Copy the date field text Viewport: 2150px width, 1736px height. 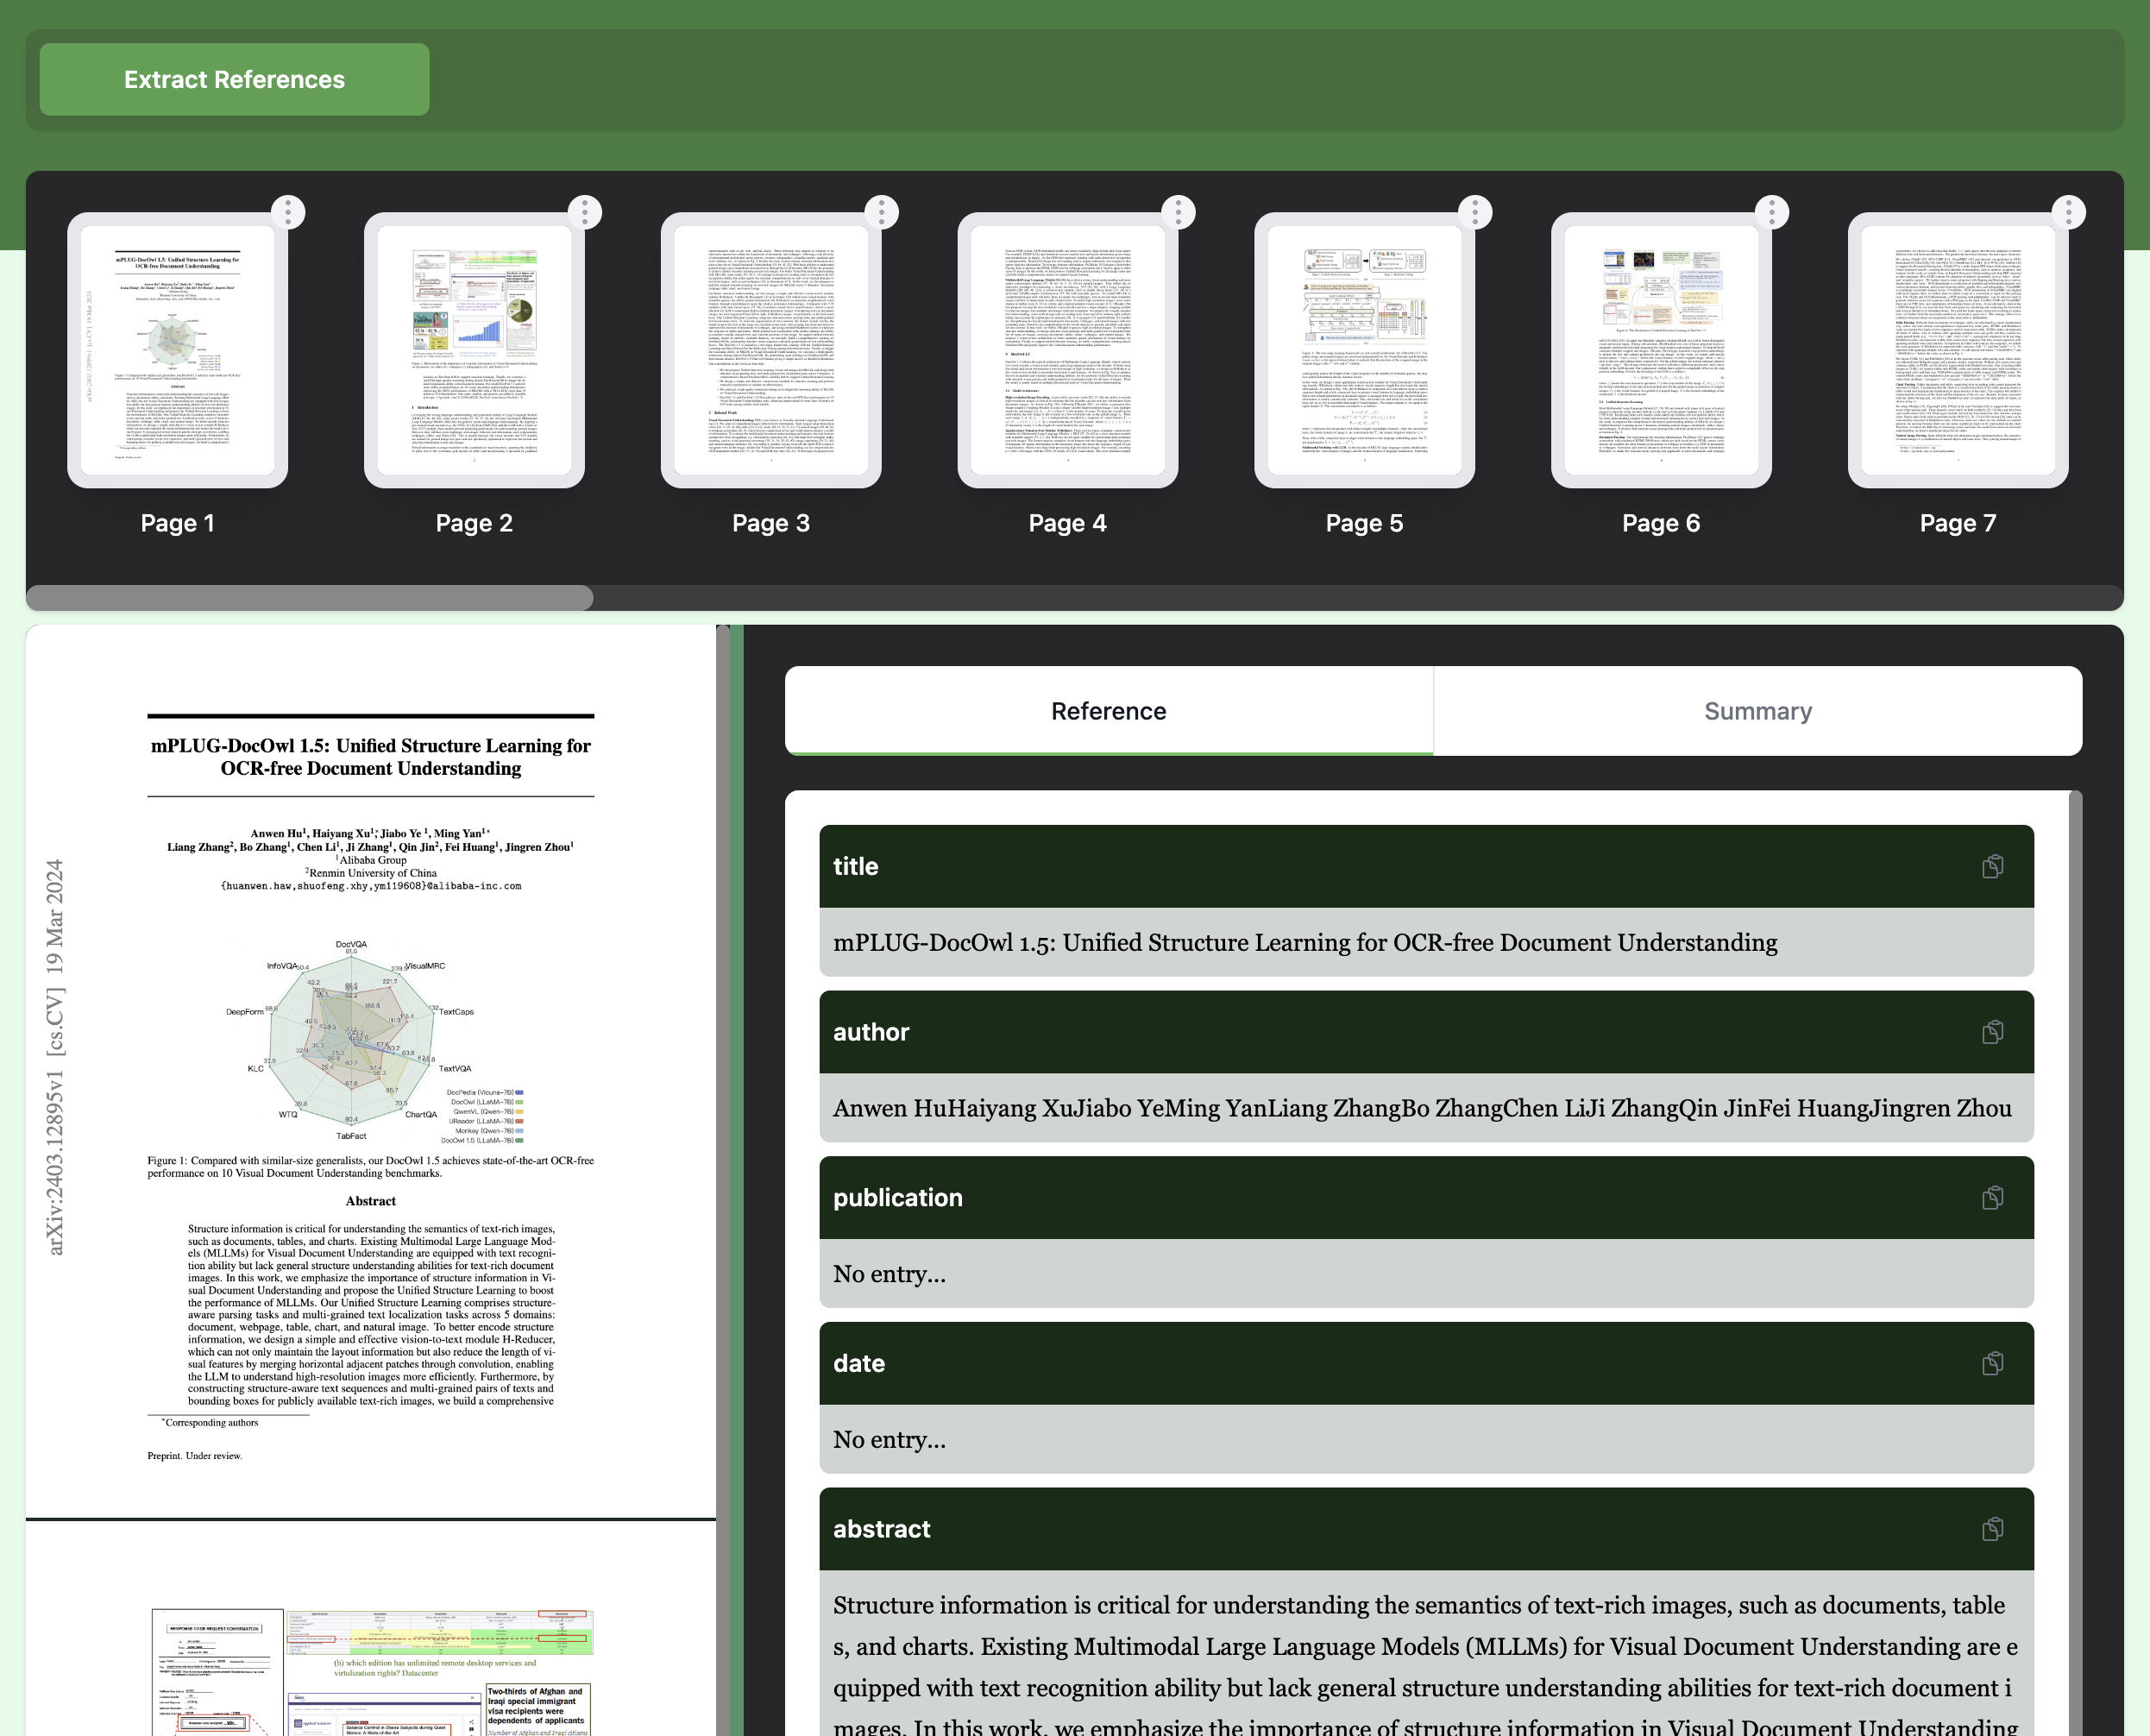pos(1992,1363)
